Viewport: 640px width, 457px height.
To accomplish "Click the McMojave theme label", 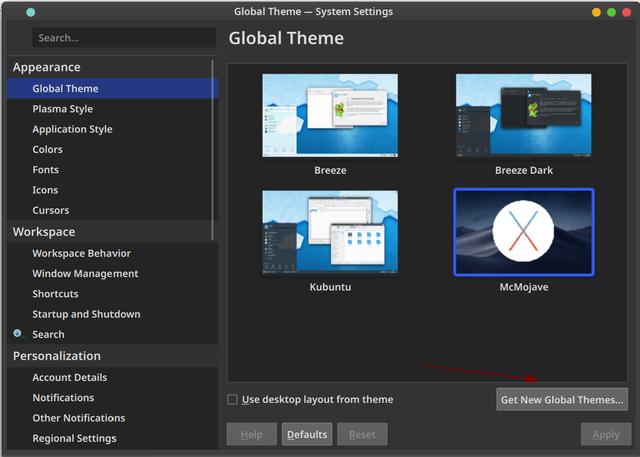I will pos(524,287).
